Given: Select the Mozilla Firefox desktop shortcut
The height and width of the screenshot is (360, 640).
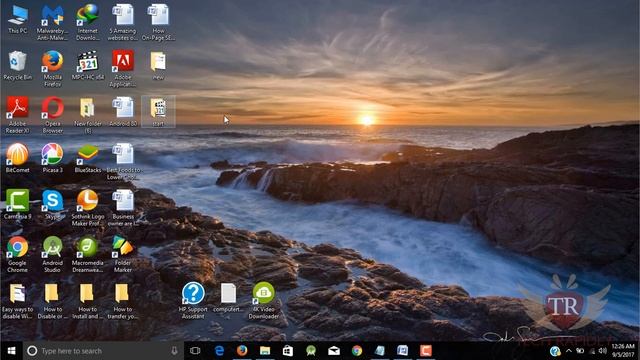Looking at the screenshot, I should [53, 69].
